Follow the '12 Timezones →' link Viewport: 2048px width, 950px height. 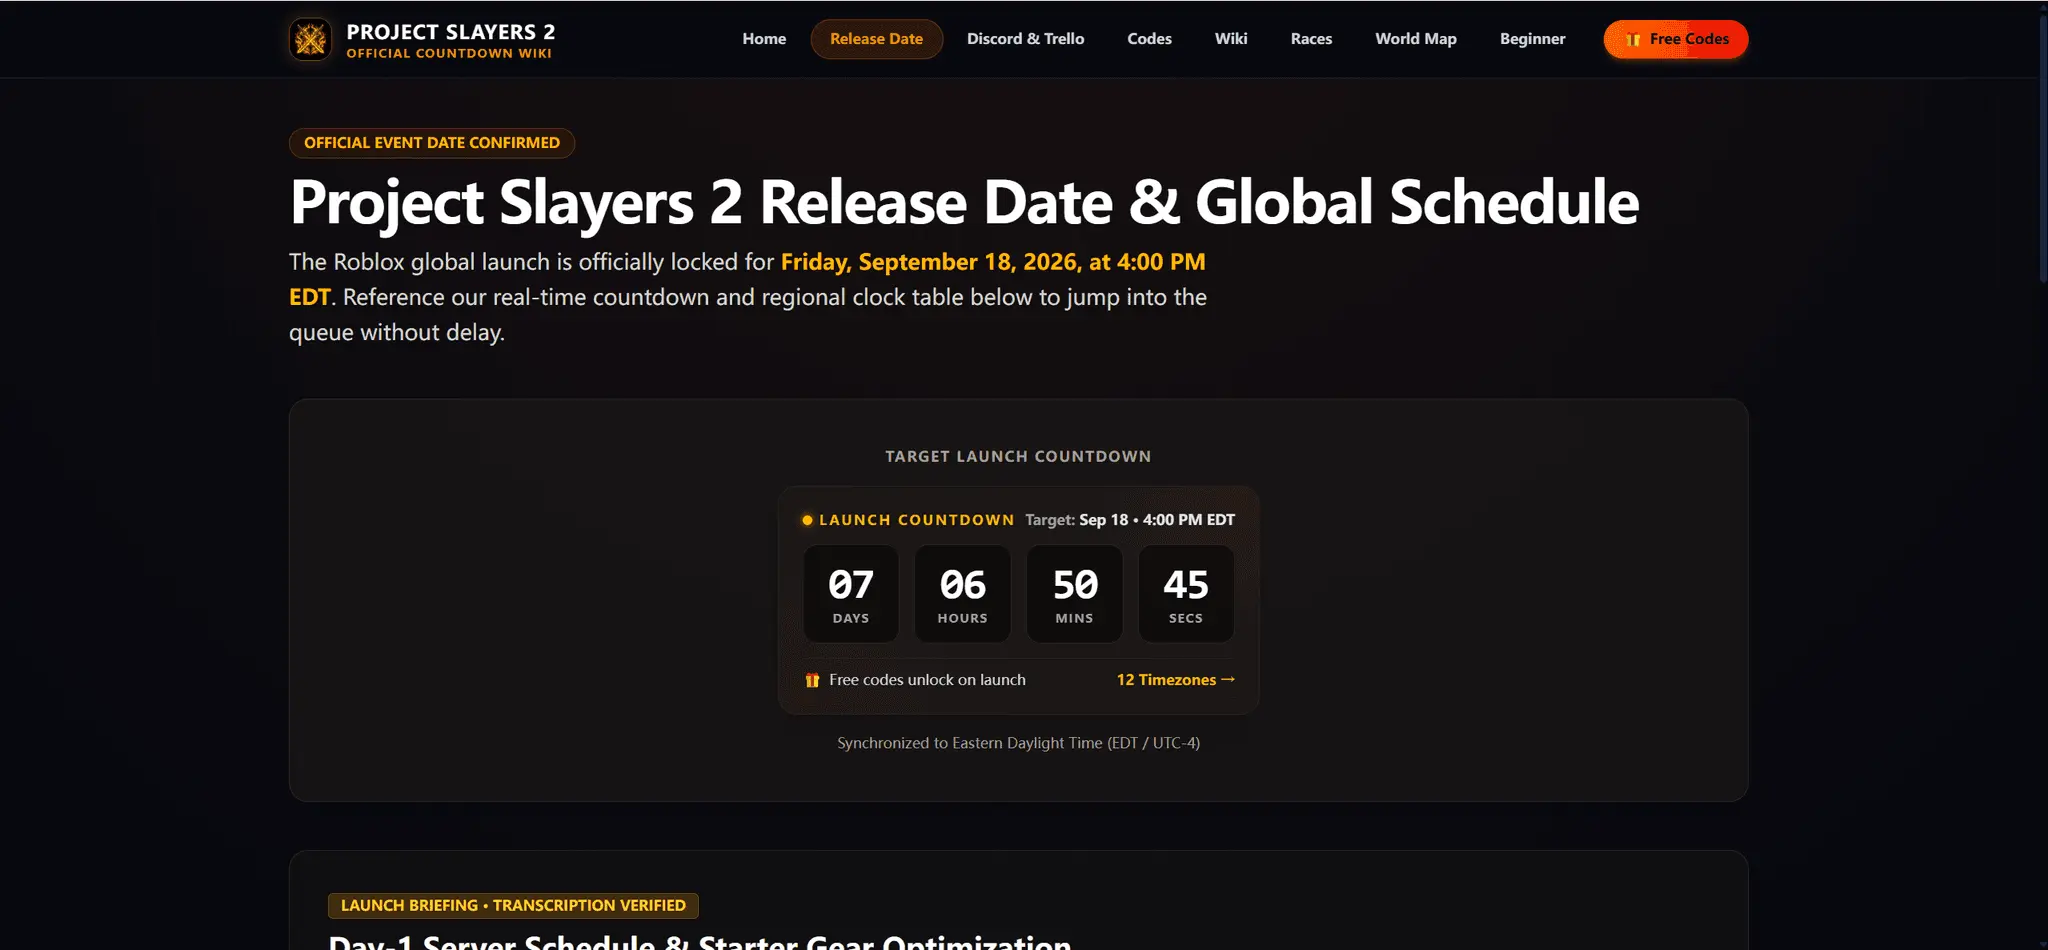[1176, 680]
